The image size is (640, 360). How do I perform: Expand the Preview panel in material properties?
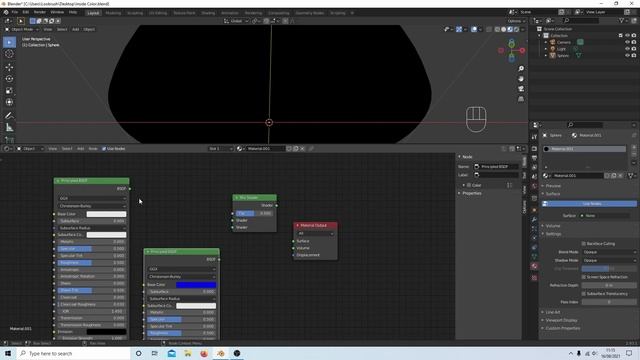point(552,186)
